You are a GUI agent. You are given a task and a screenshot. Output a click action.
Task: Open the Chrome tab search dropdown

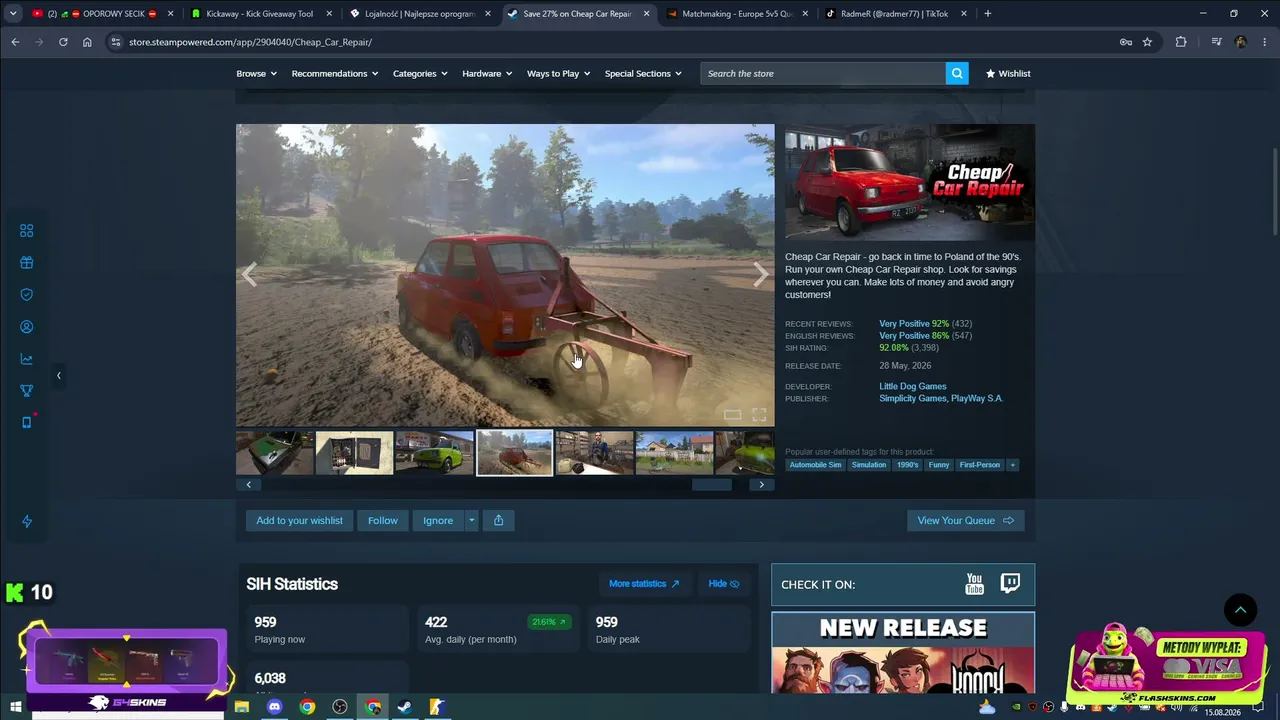coord(13,14)
